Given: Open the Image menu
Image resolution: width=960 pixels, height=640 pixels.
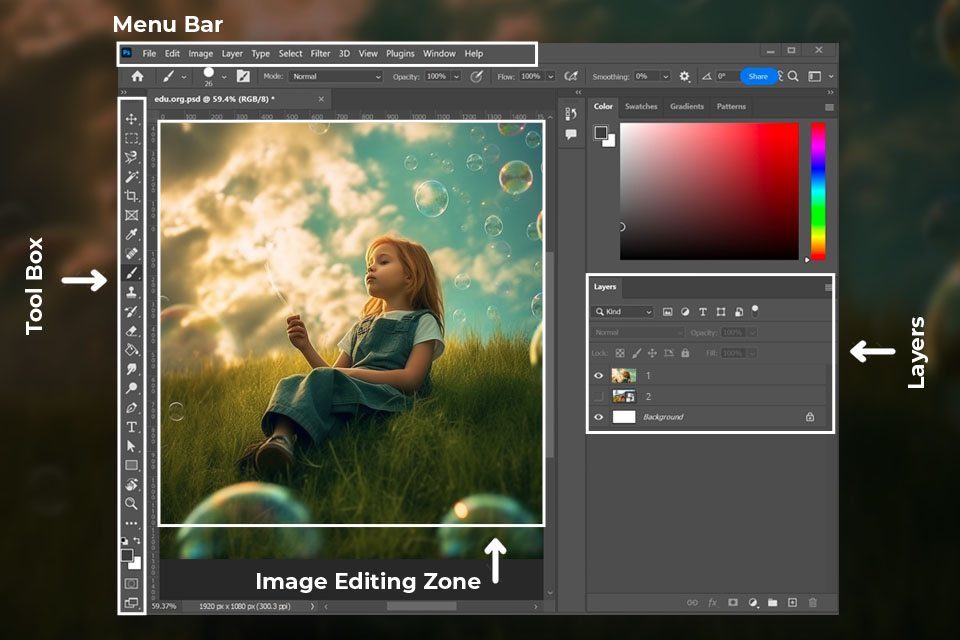Looking at the screenshot, I should point(201,53).
